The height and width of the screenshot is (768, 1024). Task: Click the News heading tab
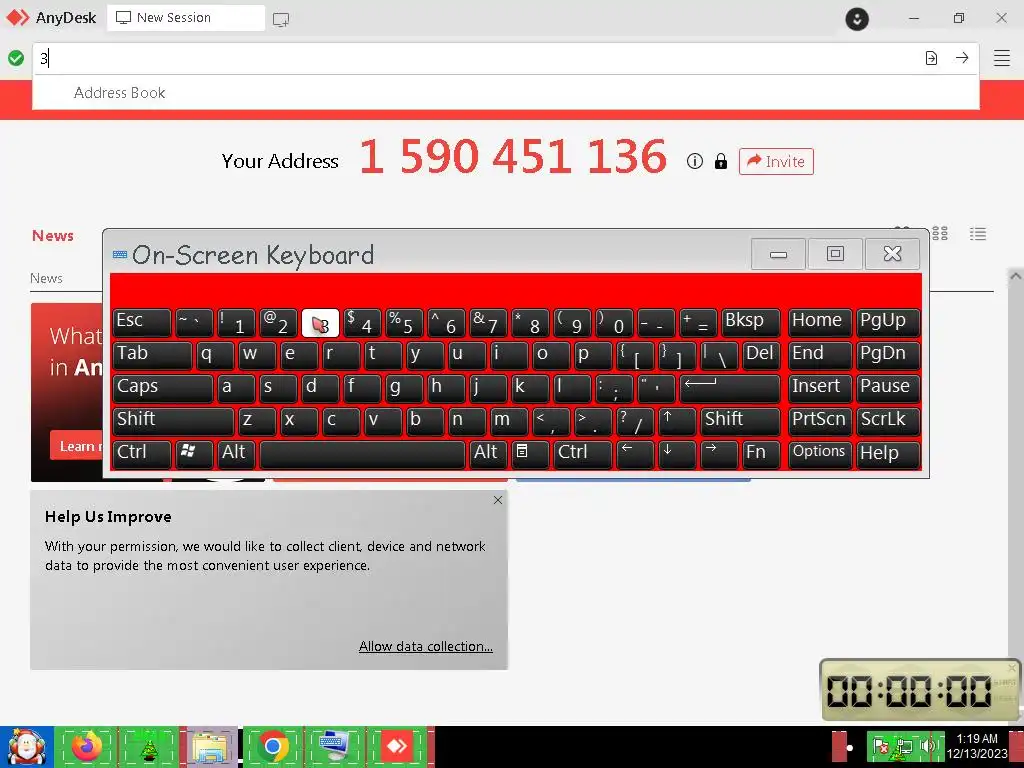coord(53,236)
